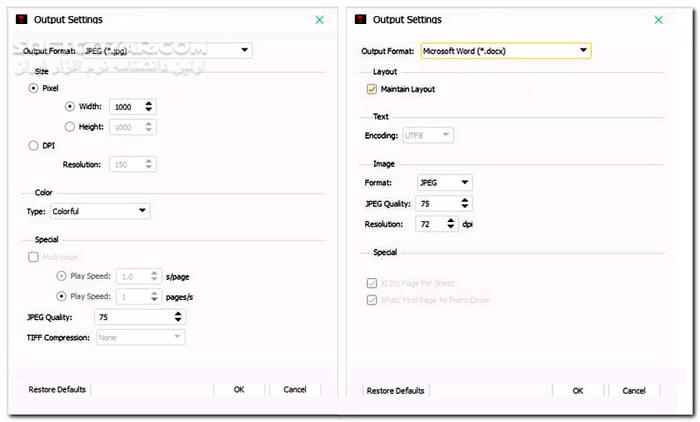Adjust the 72 dpi Resolution stepper
700x422 pixels.
(x=451, y=224)
